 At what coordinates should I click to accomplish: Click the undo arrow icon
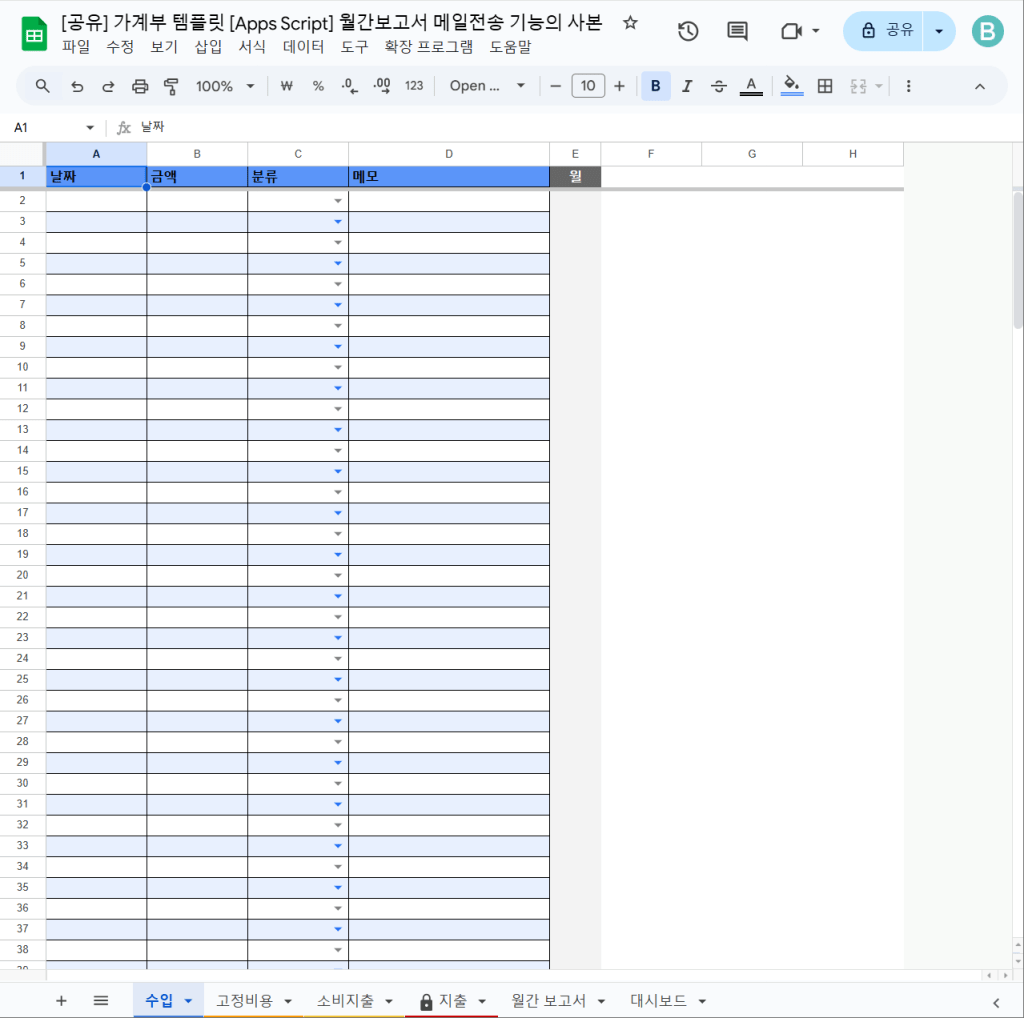[77, 86]
